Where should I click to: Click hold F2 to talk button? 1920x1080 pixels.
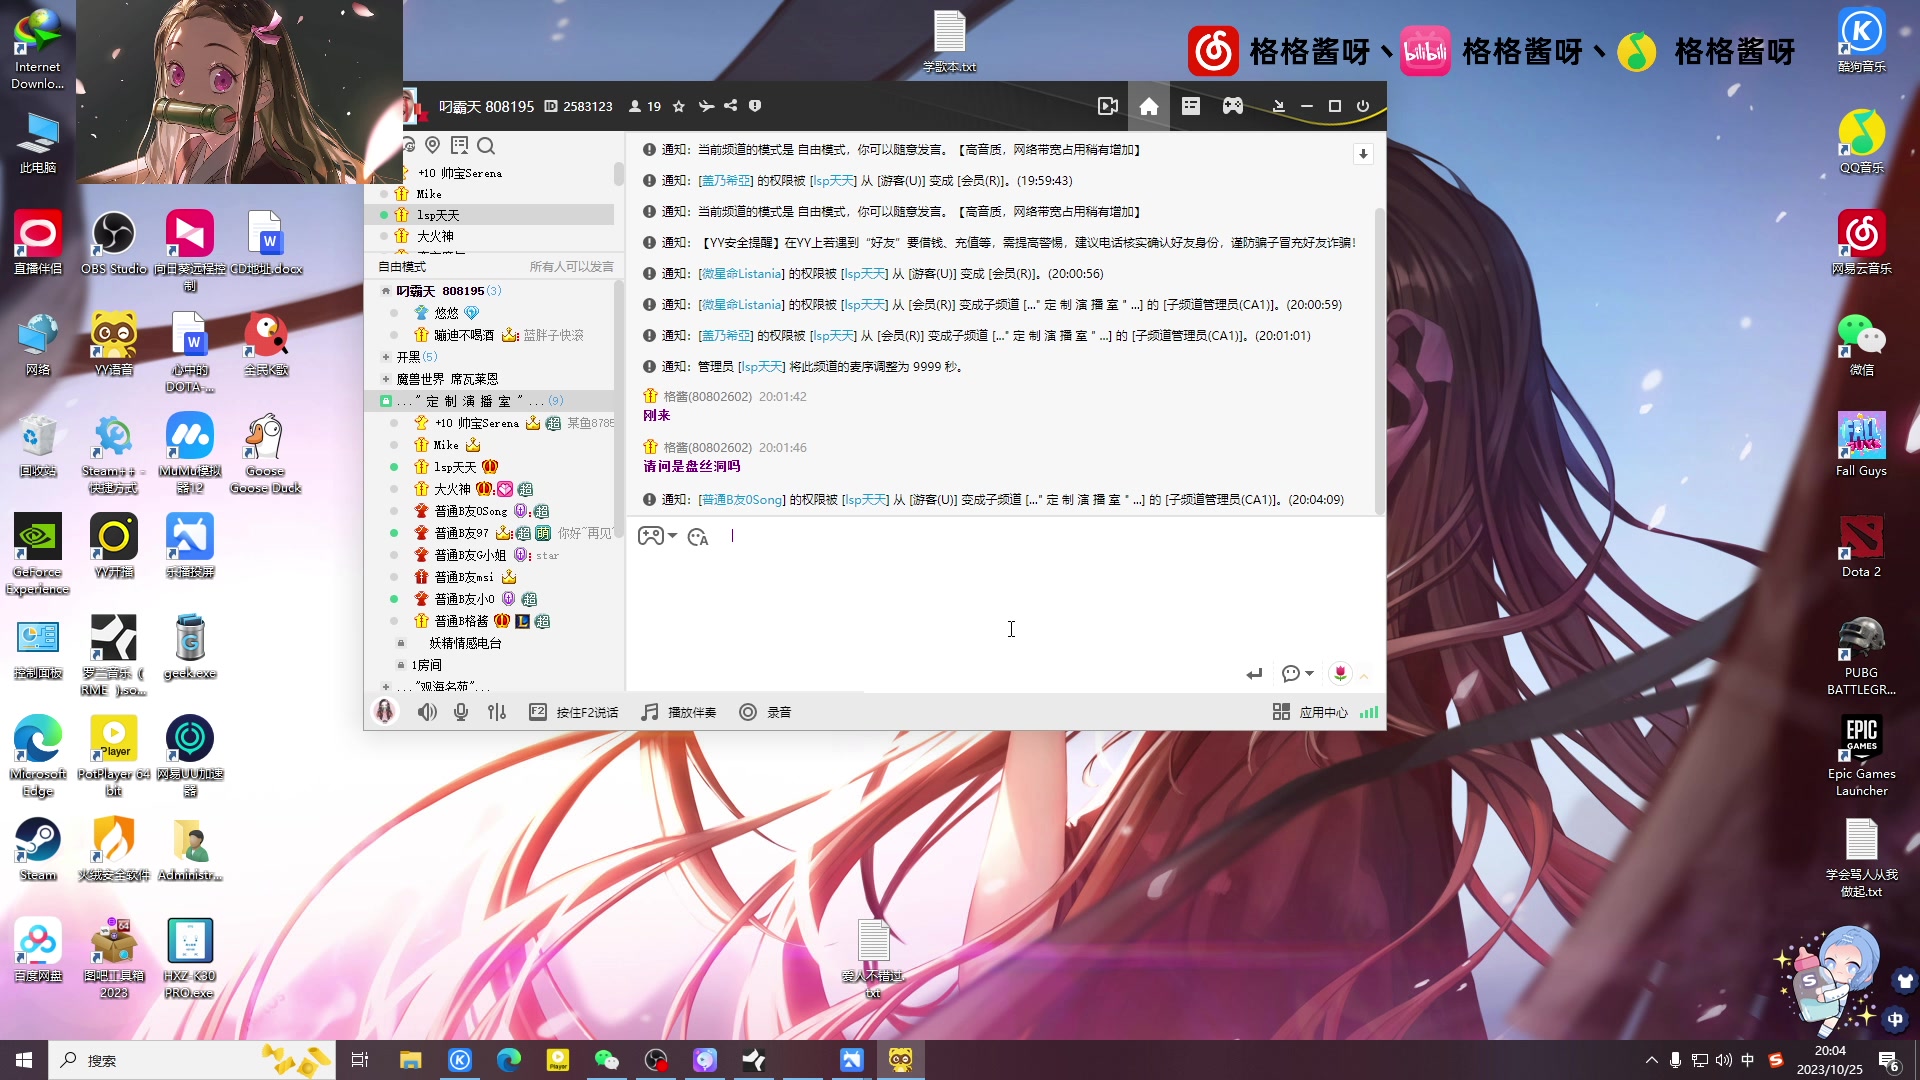coord(574,712)
